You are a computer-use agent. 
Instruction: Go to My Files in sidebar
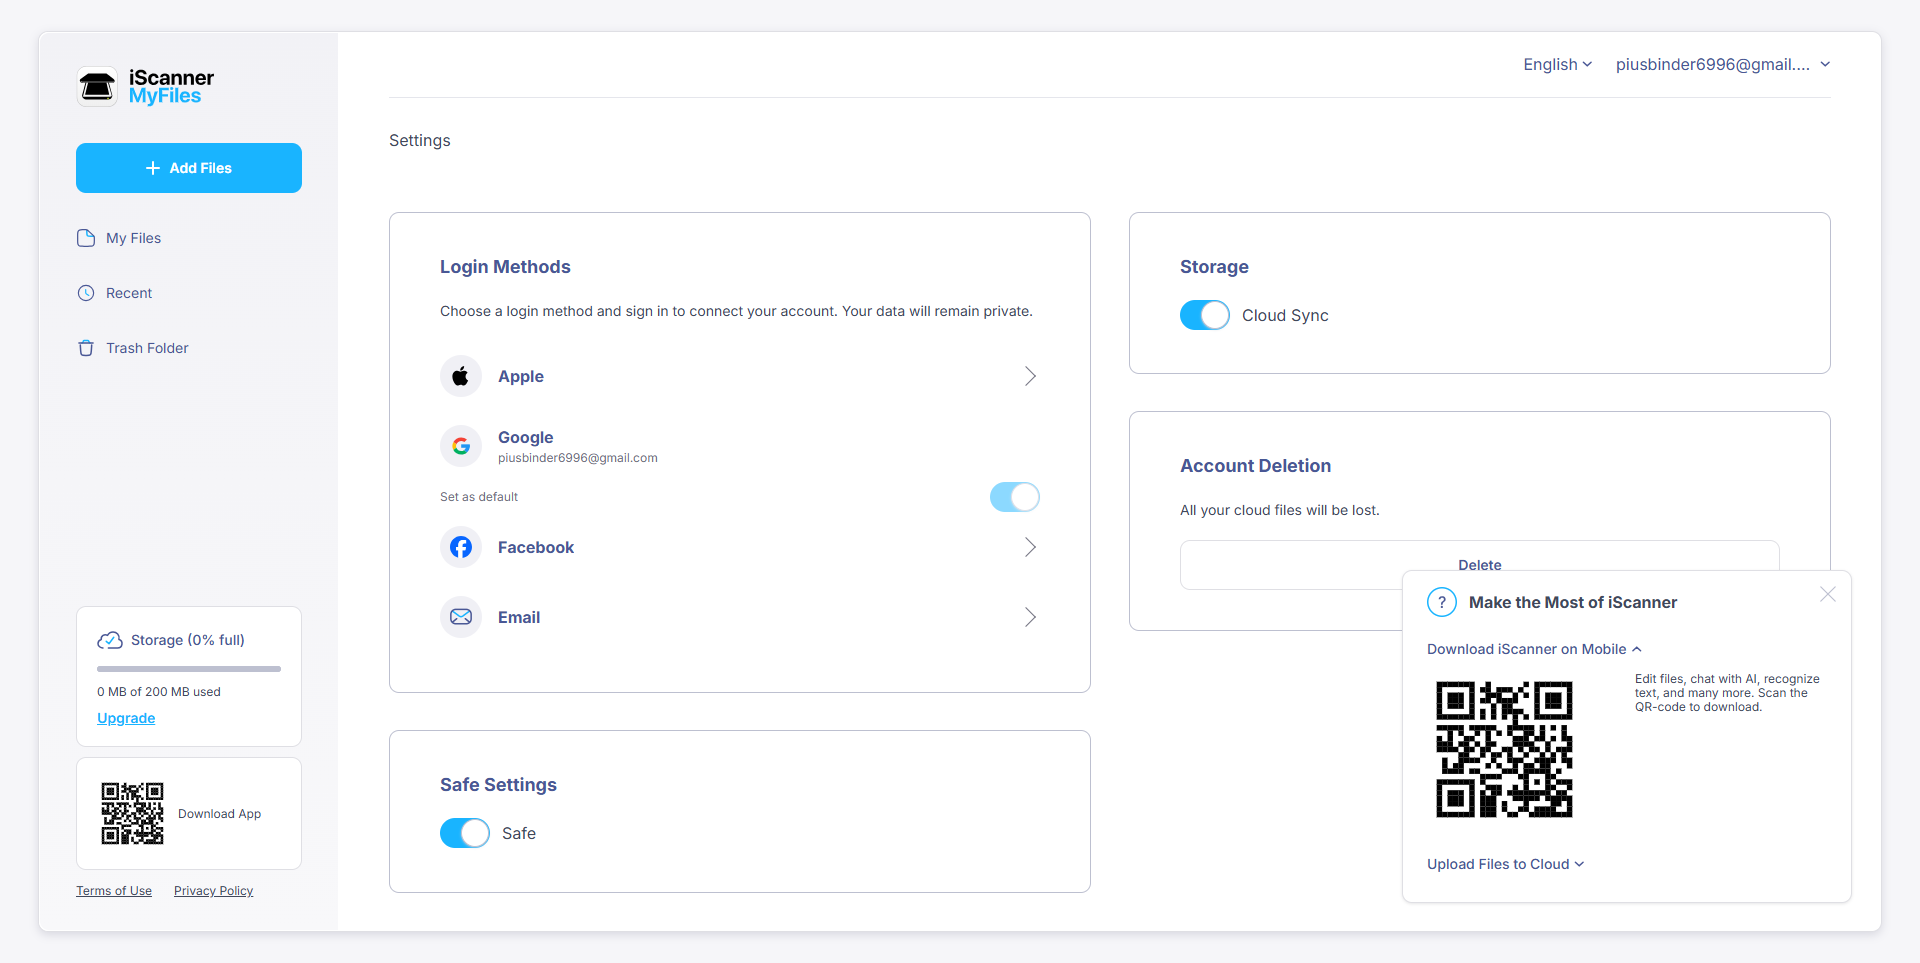(x=133, y=238)
